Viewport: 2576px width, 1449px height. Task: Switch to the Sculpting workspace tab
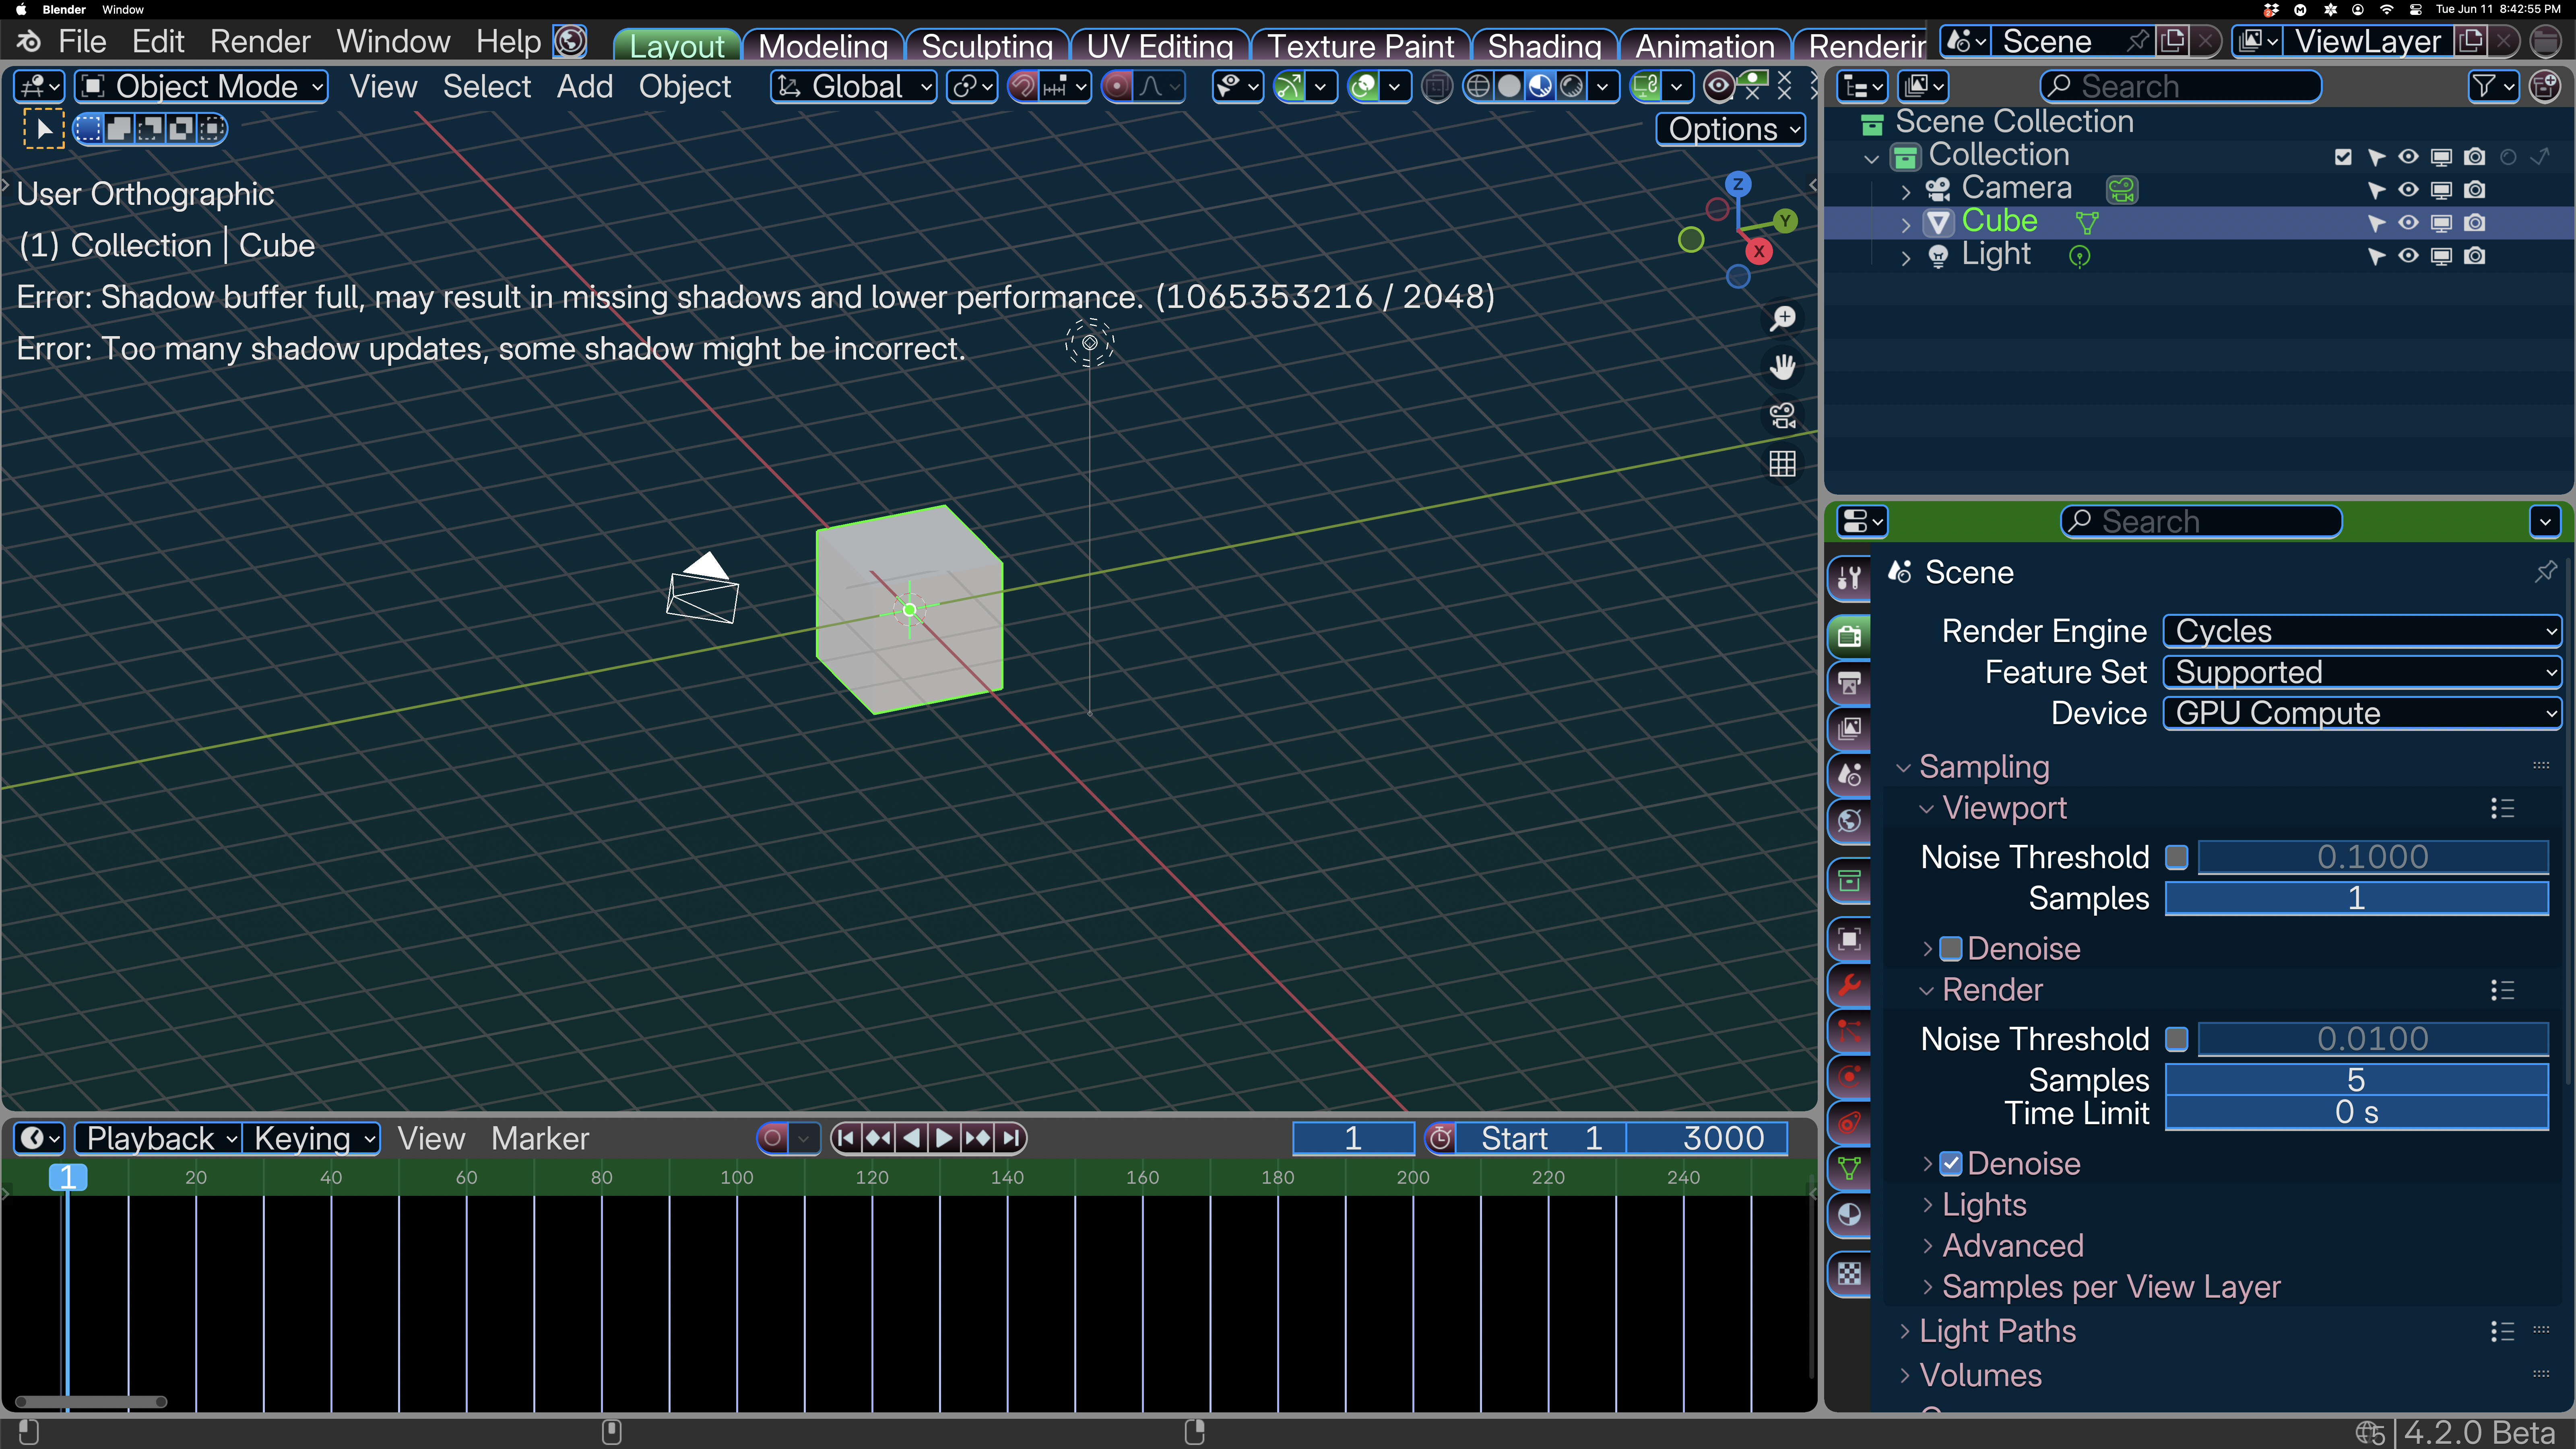tap(987, 46)
